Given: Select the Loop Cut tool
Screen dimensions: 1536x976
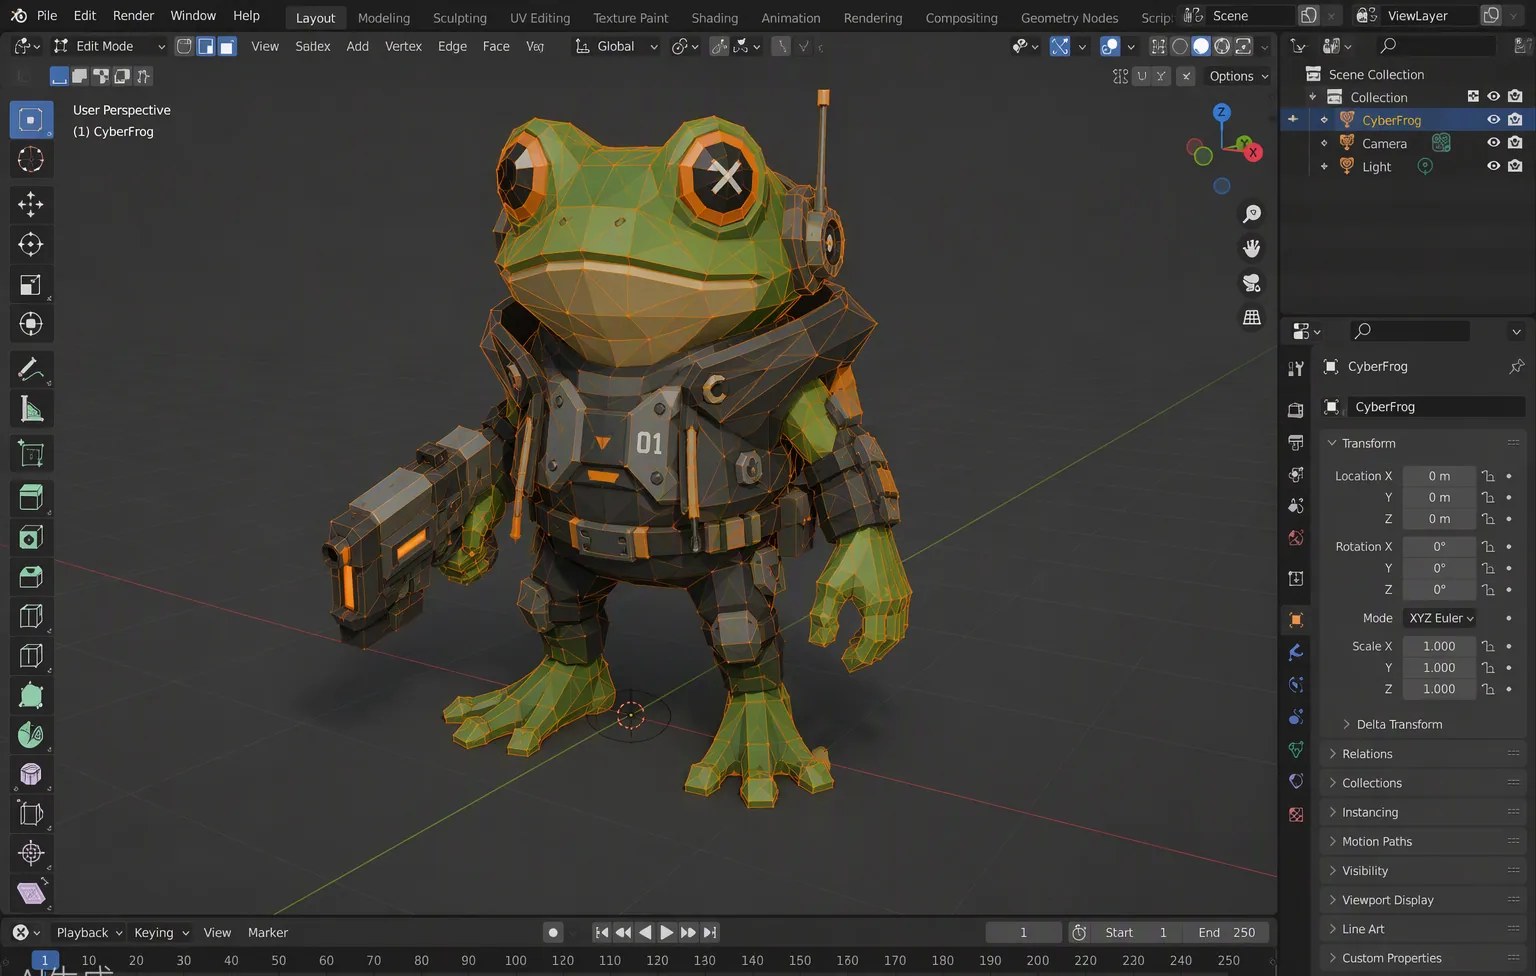Looking at the screenshot, I should tap(31, 617).
